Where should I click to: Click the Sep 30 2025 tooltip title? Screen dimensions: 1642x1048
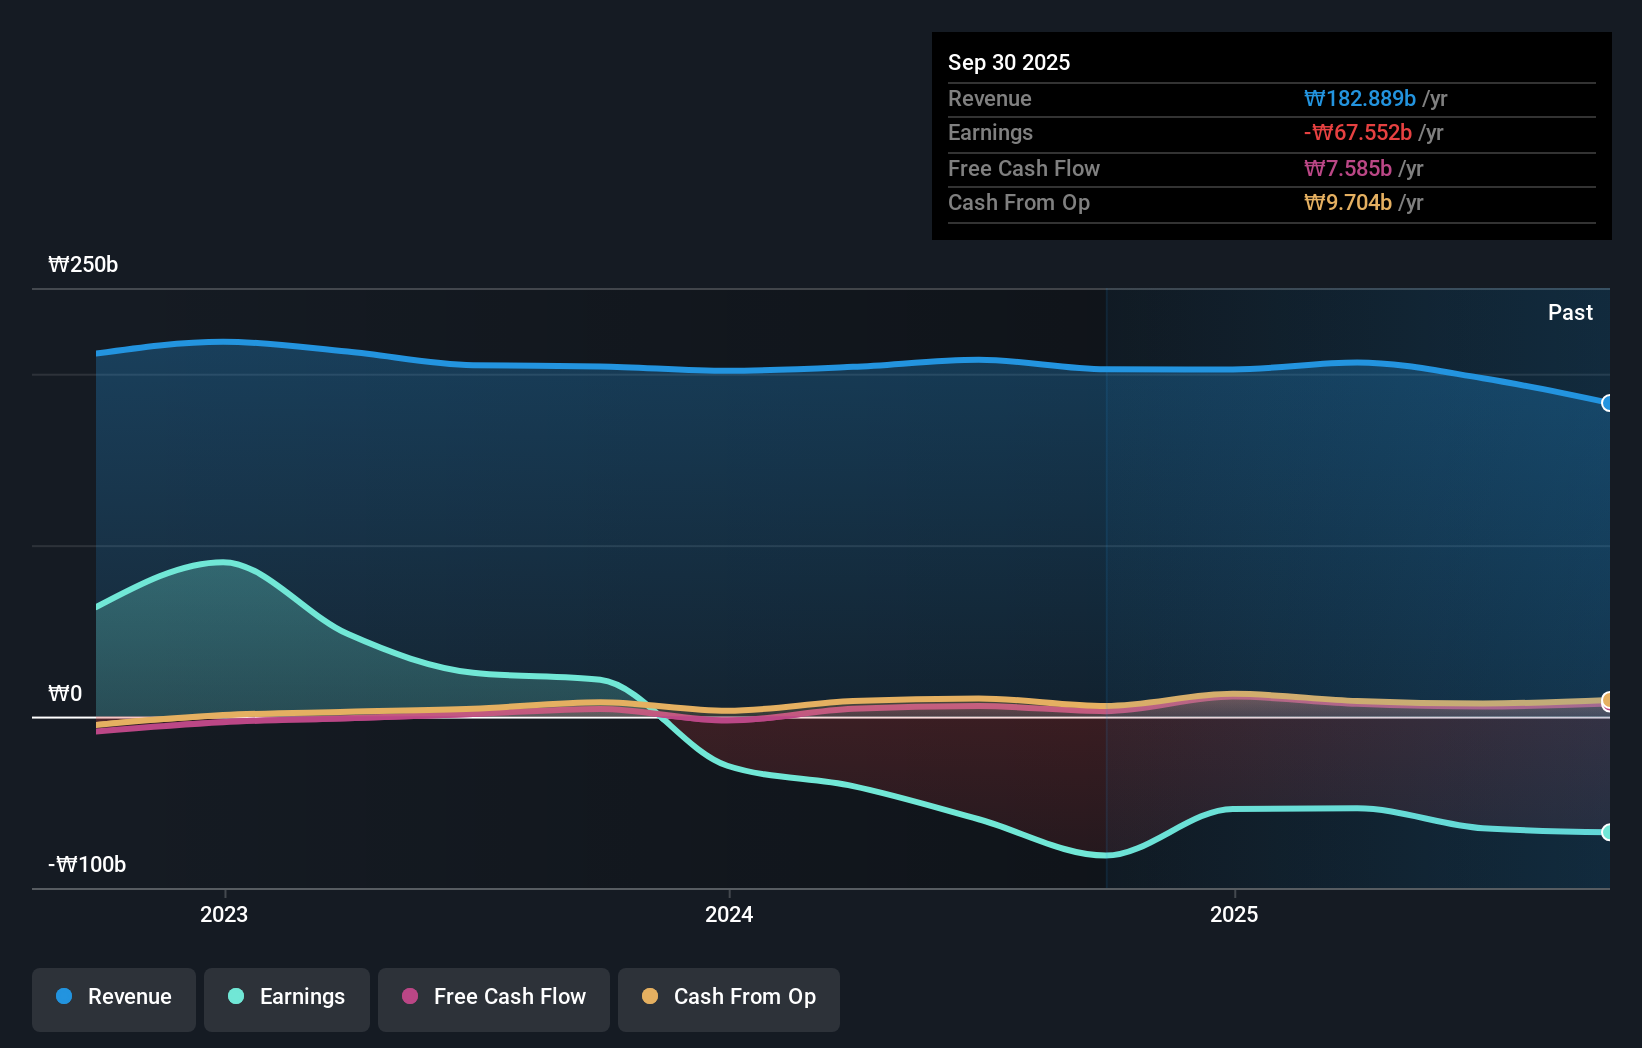coord(1009,62)
